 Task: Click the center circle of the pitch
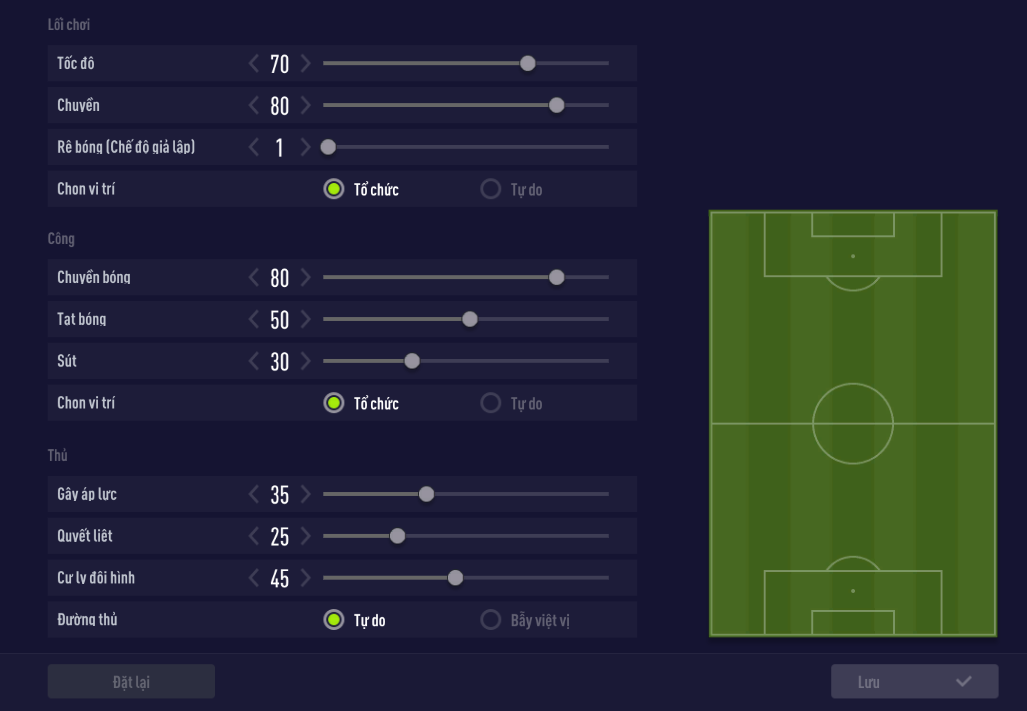[x=853, y=423]
